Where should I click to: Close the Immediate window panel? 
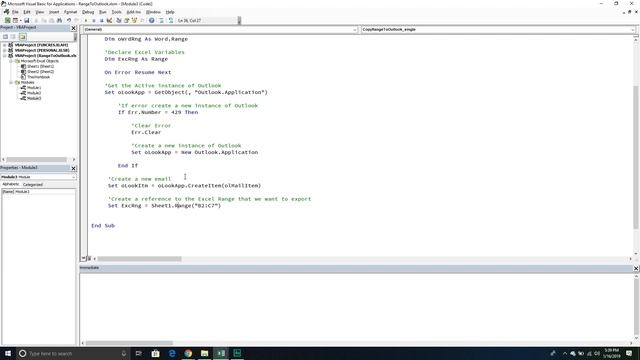(636, 268)
